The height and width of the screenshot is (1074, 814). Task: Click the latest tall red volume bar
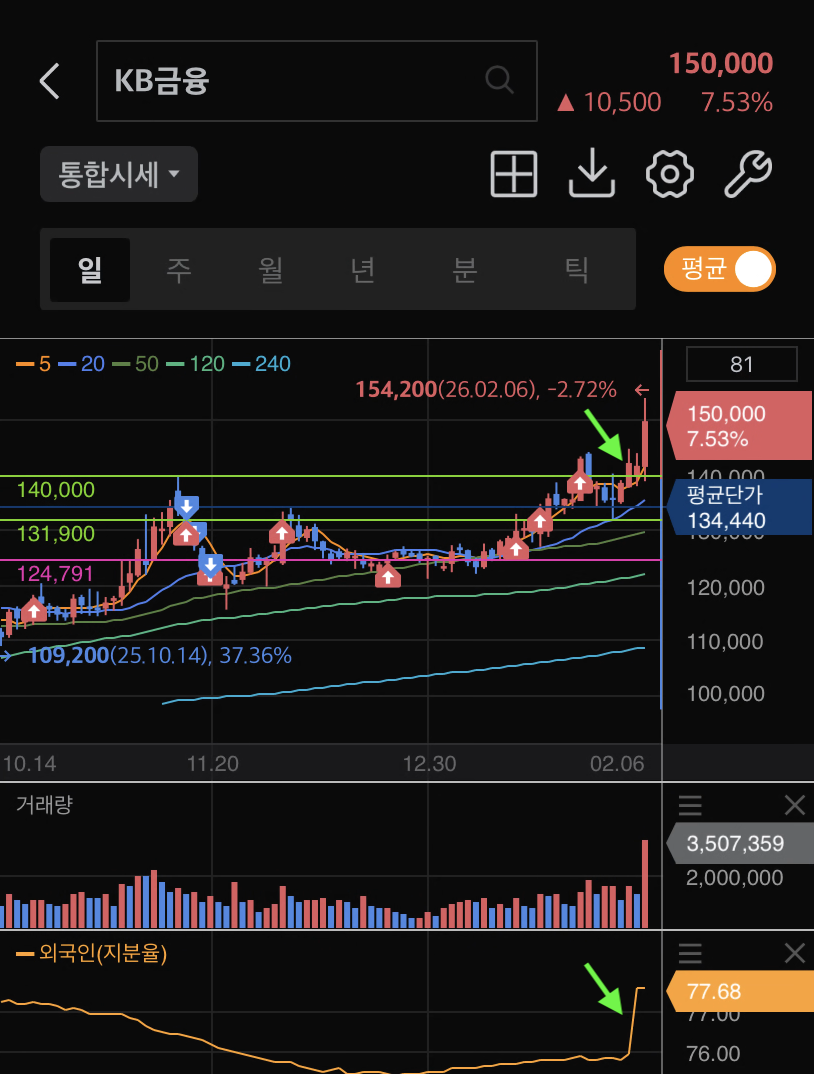645,884
